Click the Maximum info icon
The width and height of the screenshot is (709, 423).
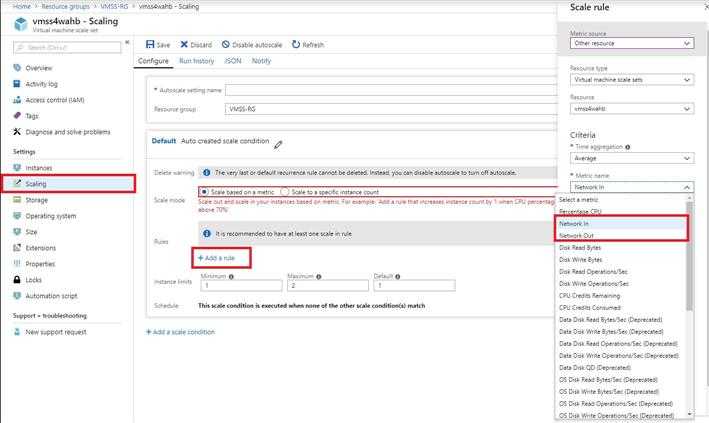tap(319, 276)
